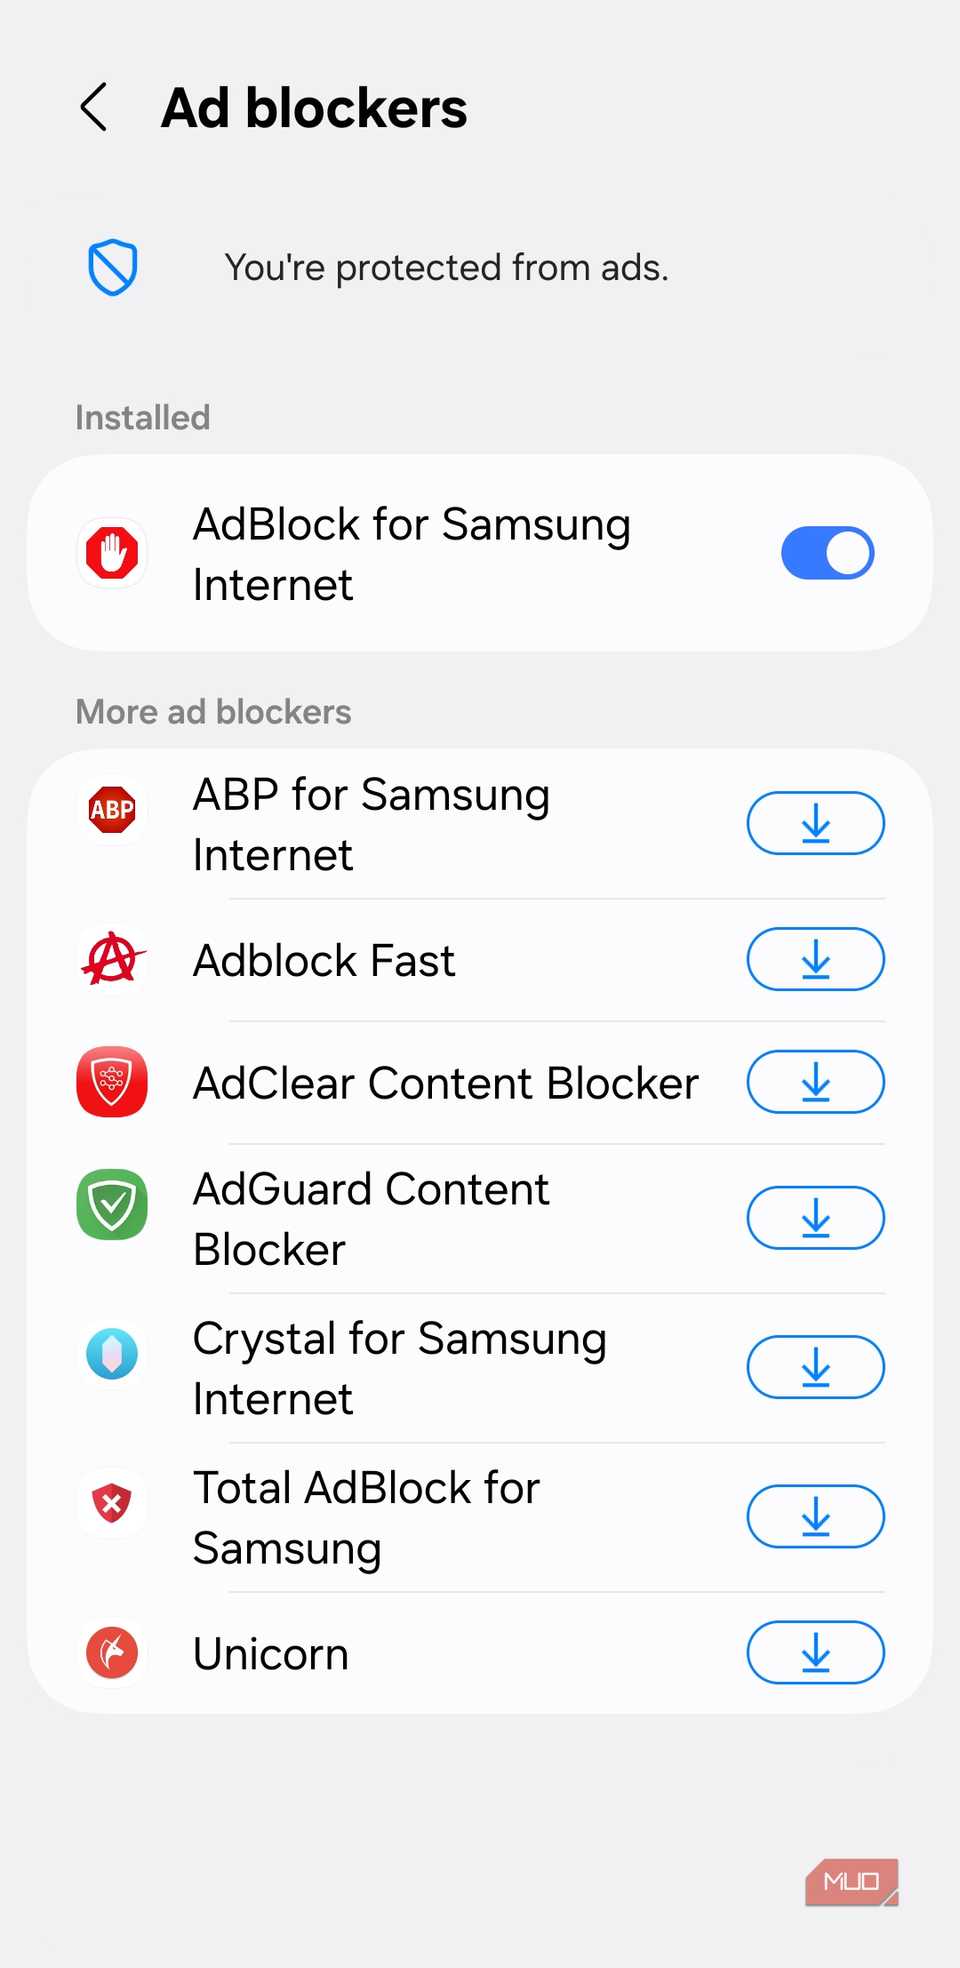
Task: Click the blue protection shield at the top
Action: coord(111,267)
